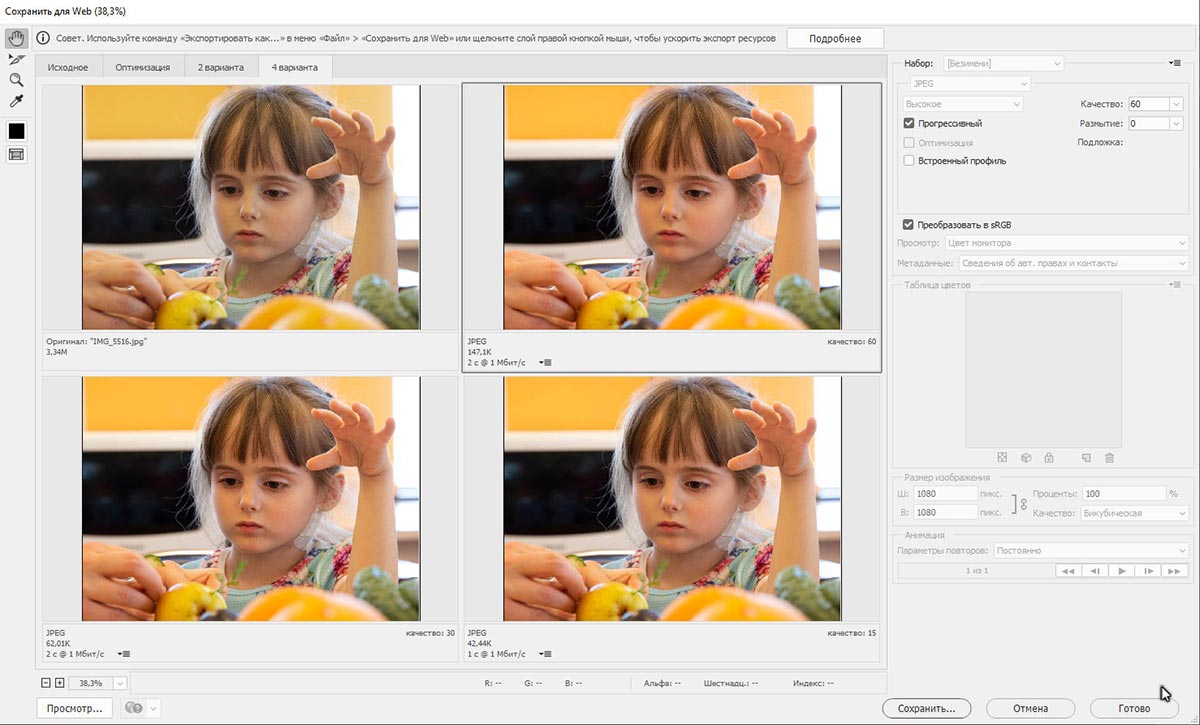Click the web-safe cube icon under color table
1200x725 pixels.
1025,458
